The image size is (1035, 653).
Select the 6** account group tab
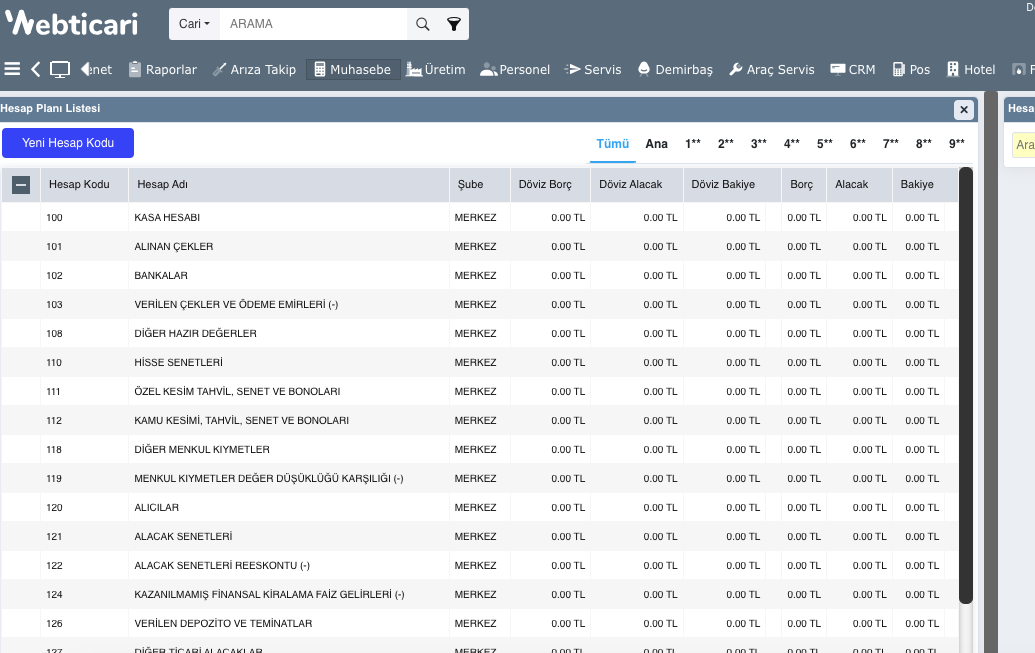(x=858, y=144)
